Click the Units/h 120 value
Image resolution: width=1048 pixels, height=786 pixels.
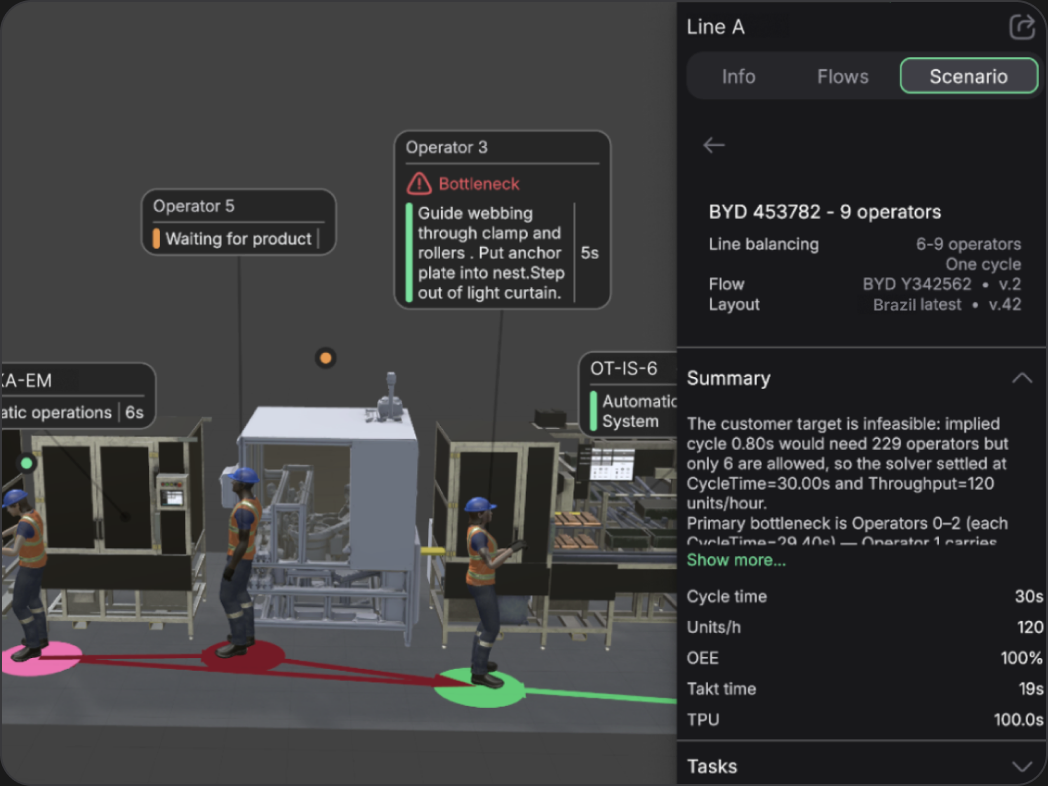coord(1030,627)
